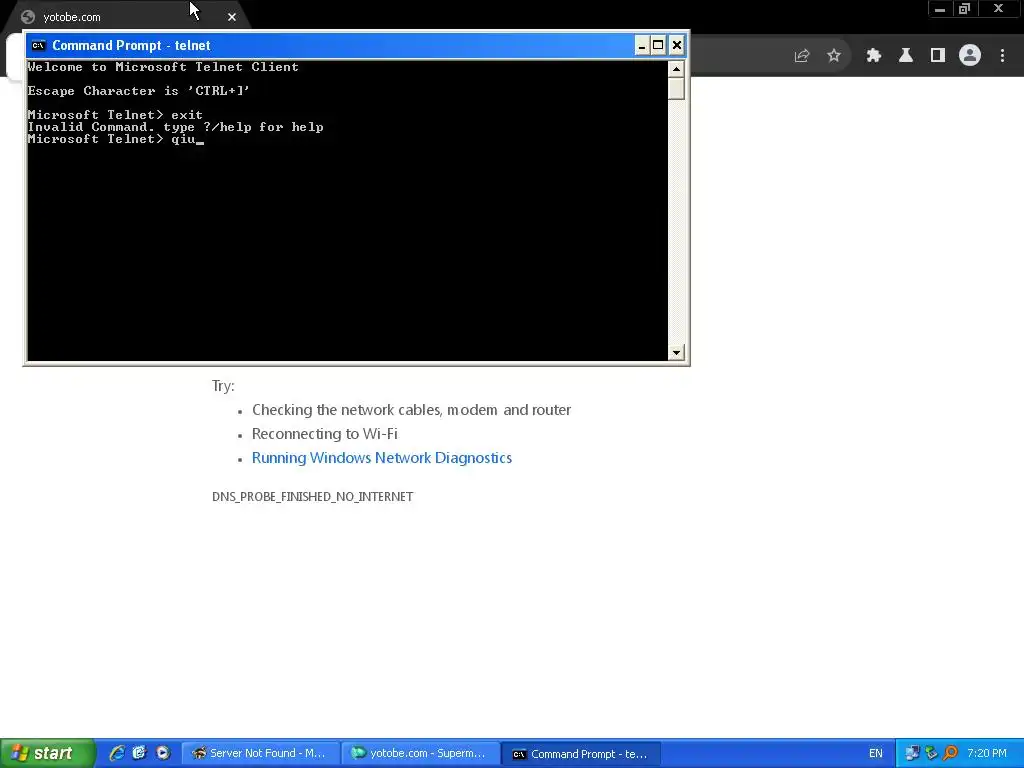Screen dimensions: 1024x768
Task: Click the share icon in Chrome toolbar
Action: 802,56
